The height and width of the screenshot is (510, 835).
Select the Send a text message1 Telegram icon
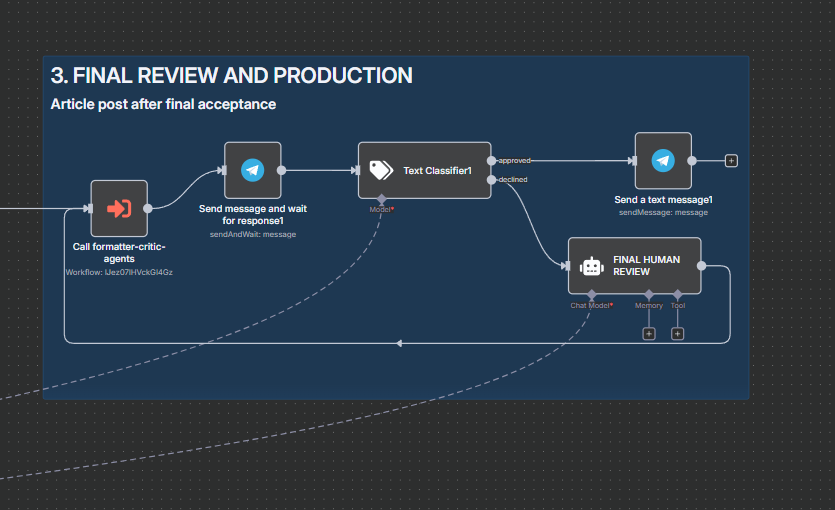click(663, 160)
